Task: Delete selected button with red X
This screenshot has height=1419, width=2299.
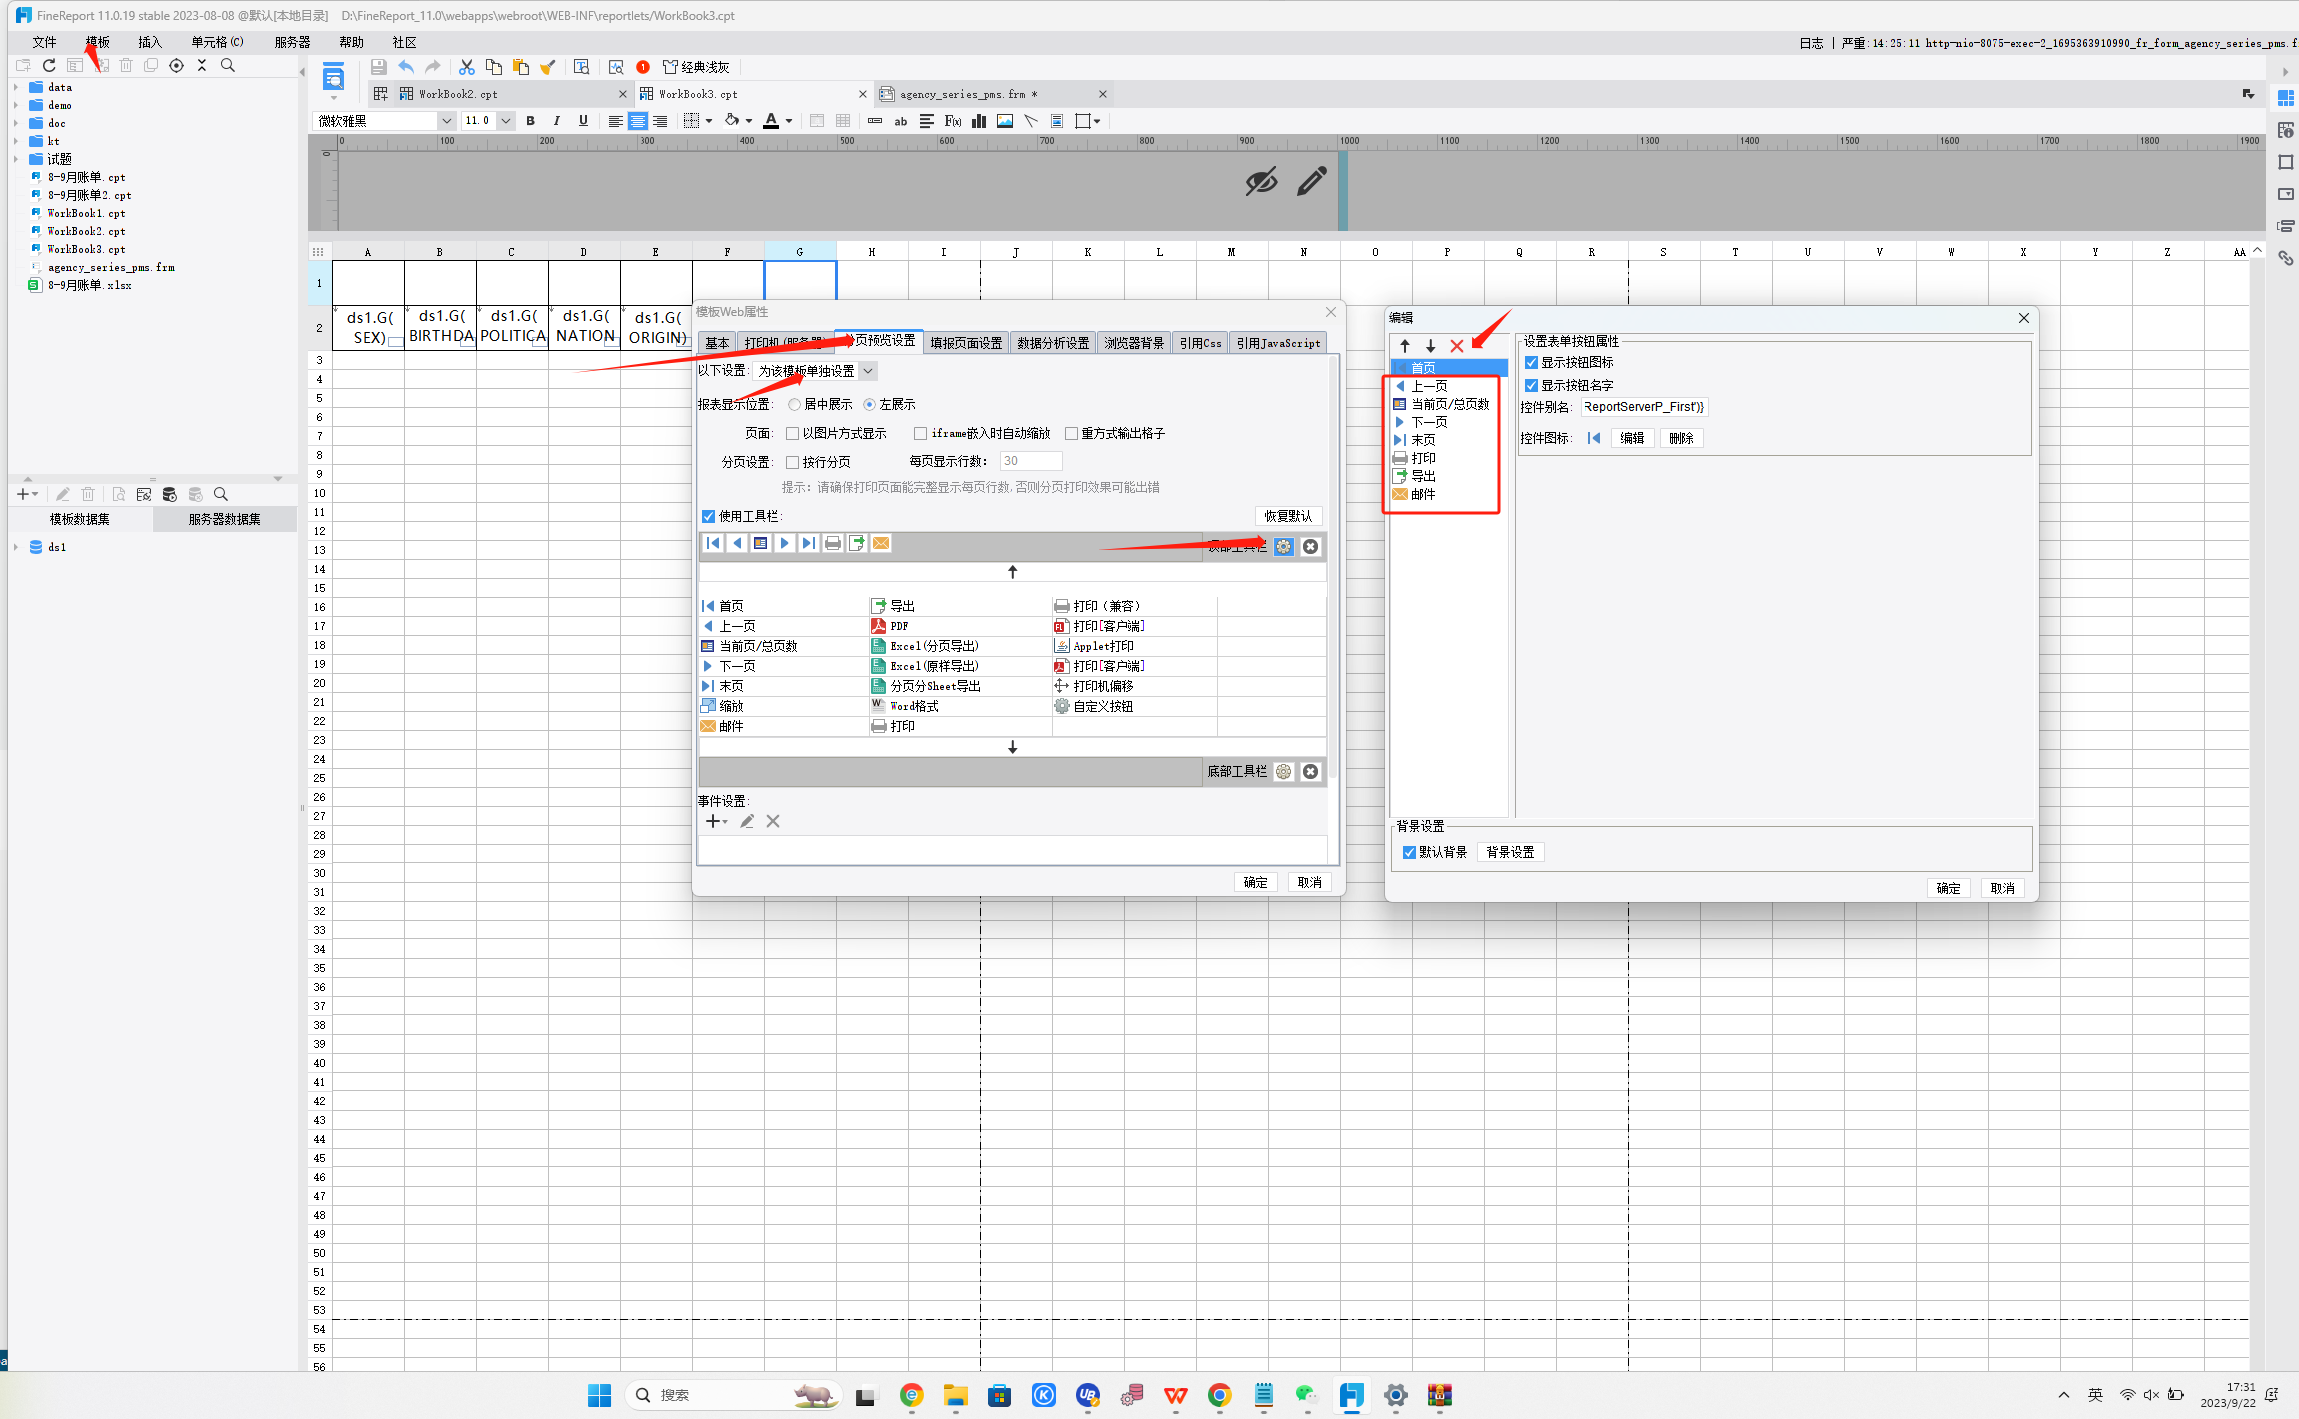Action: [x=1457, y=346]
